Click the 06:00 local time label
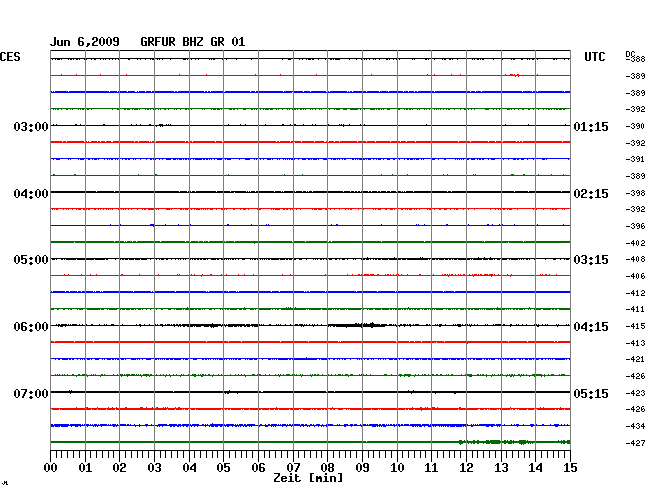The width and height of the screenshot is (650, 494). click(x=31, y=327)
